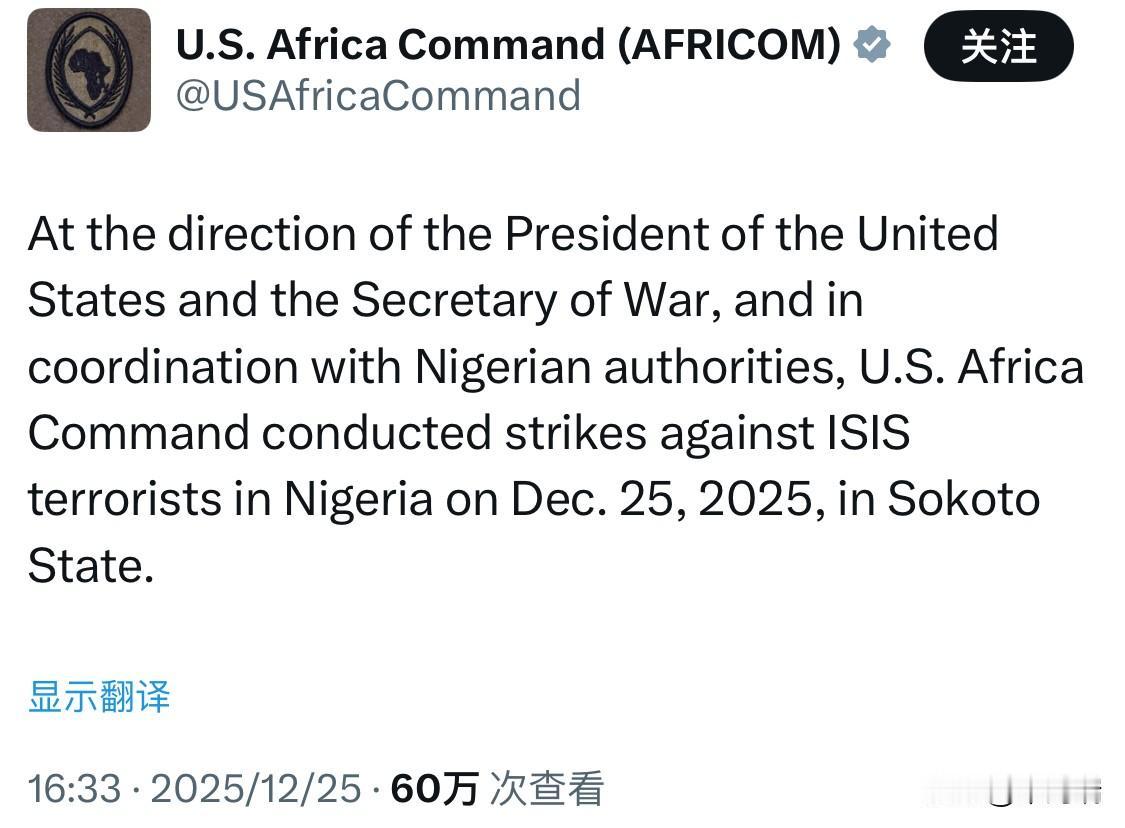Click the blue verified badge
Screen dimensions: 1125x828
click(873, 45)
